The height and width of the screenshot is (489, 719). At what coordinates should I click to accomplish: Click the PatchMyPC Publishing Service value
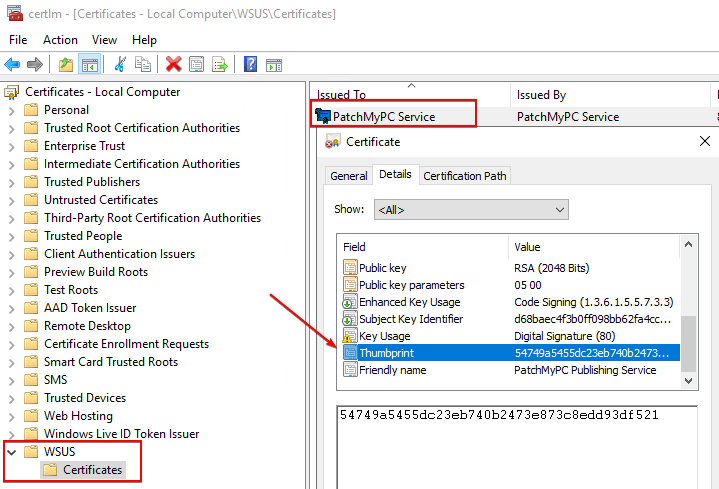click(x=585, y=370)
